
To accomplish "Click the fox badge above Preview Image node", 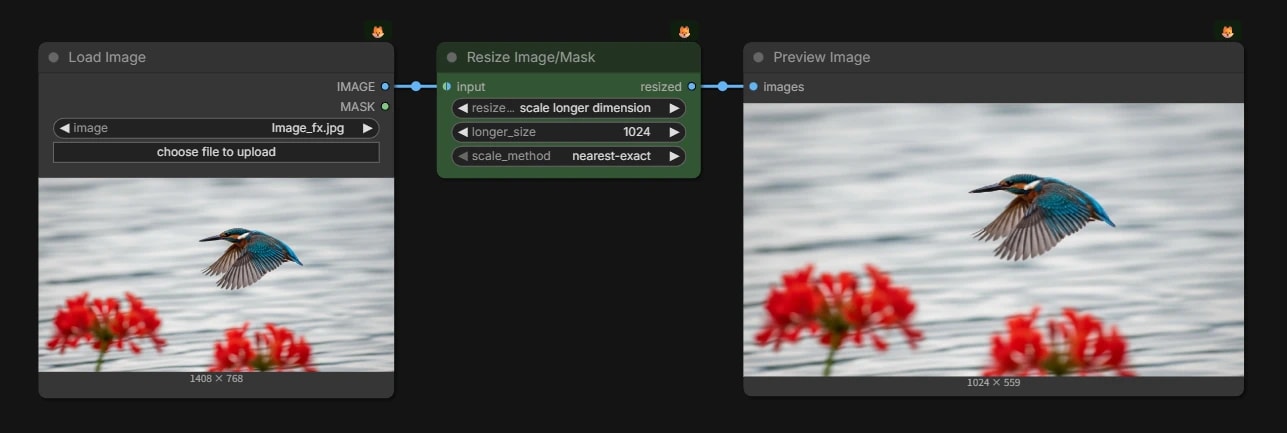I will [x=1227, y=32].
